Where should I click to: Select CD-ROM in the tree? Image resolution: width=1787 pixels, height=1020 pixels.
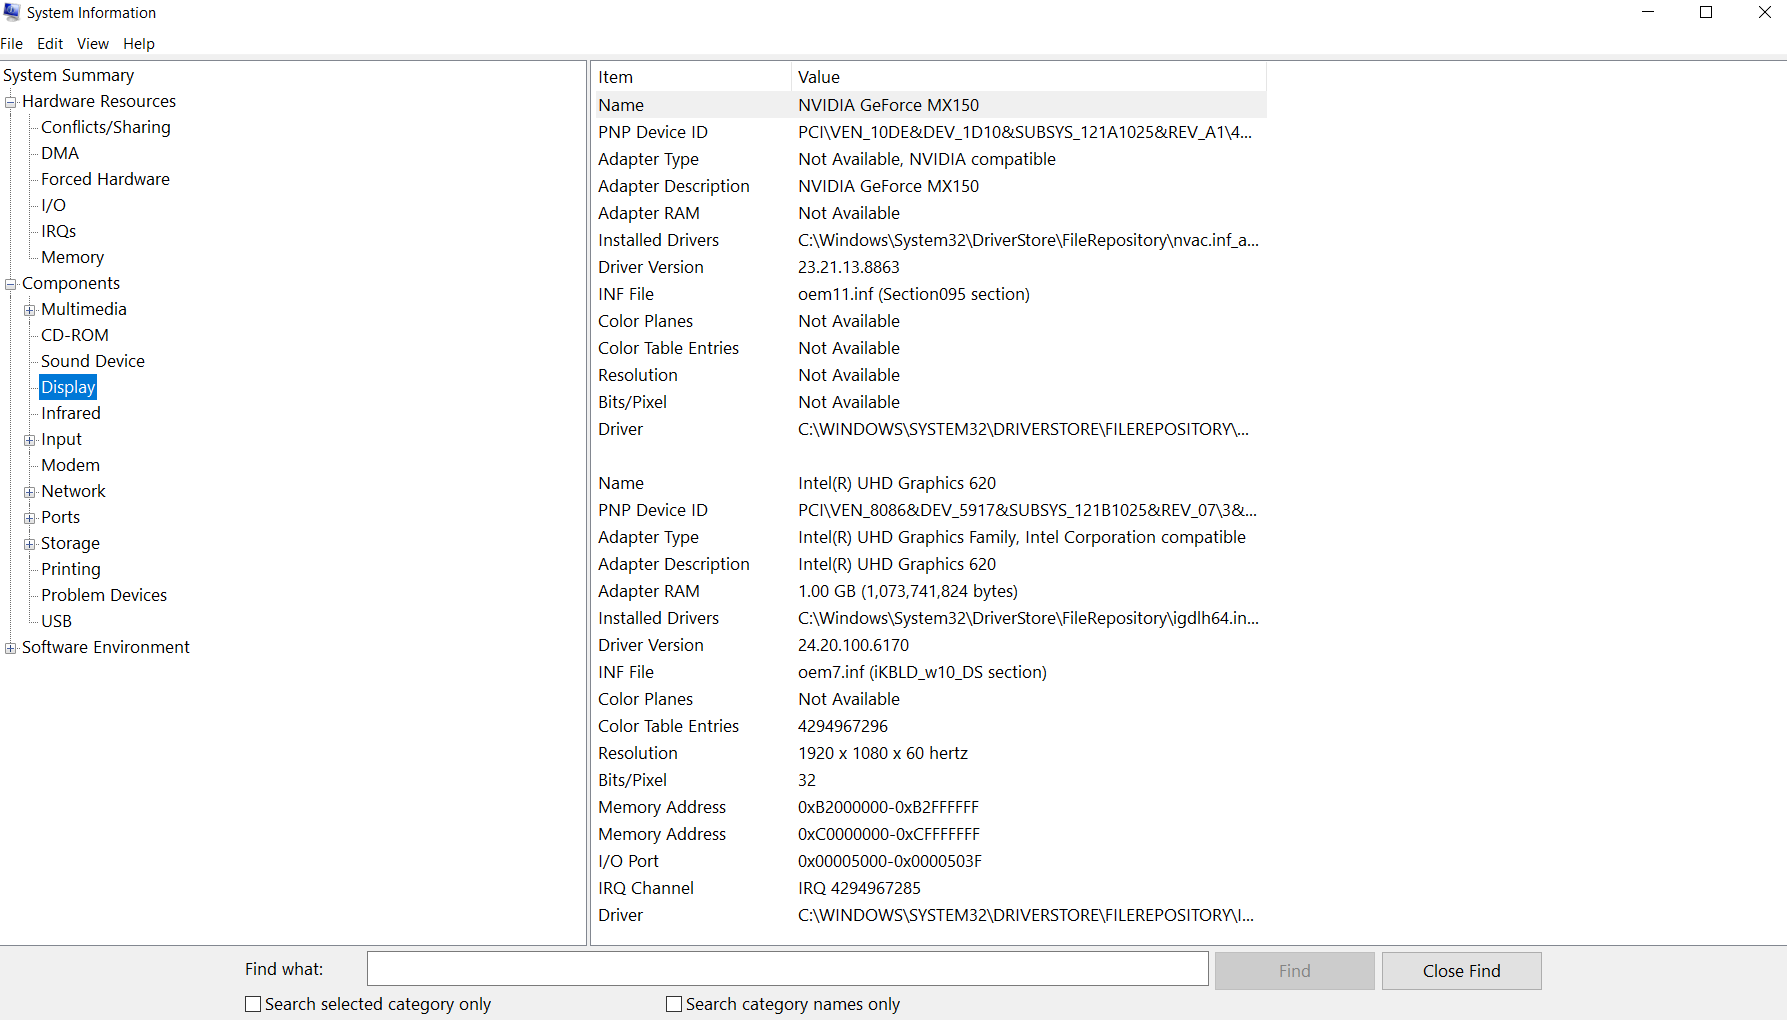tap(75, 335)
